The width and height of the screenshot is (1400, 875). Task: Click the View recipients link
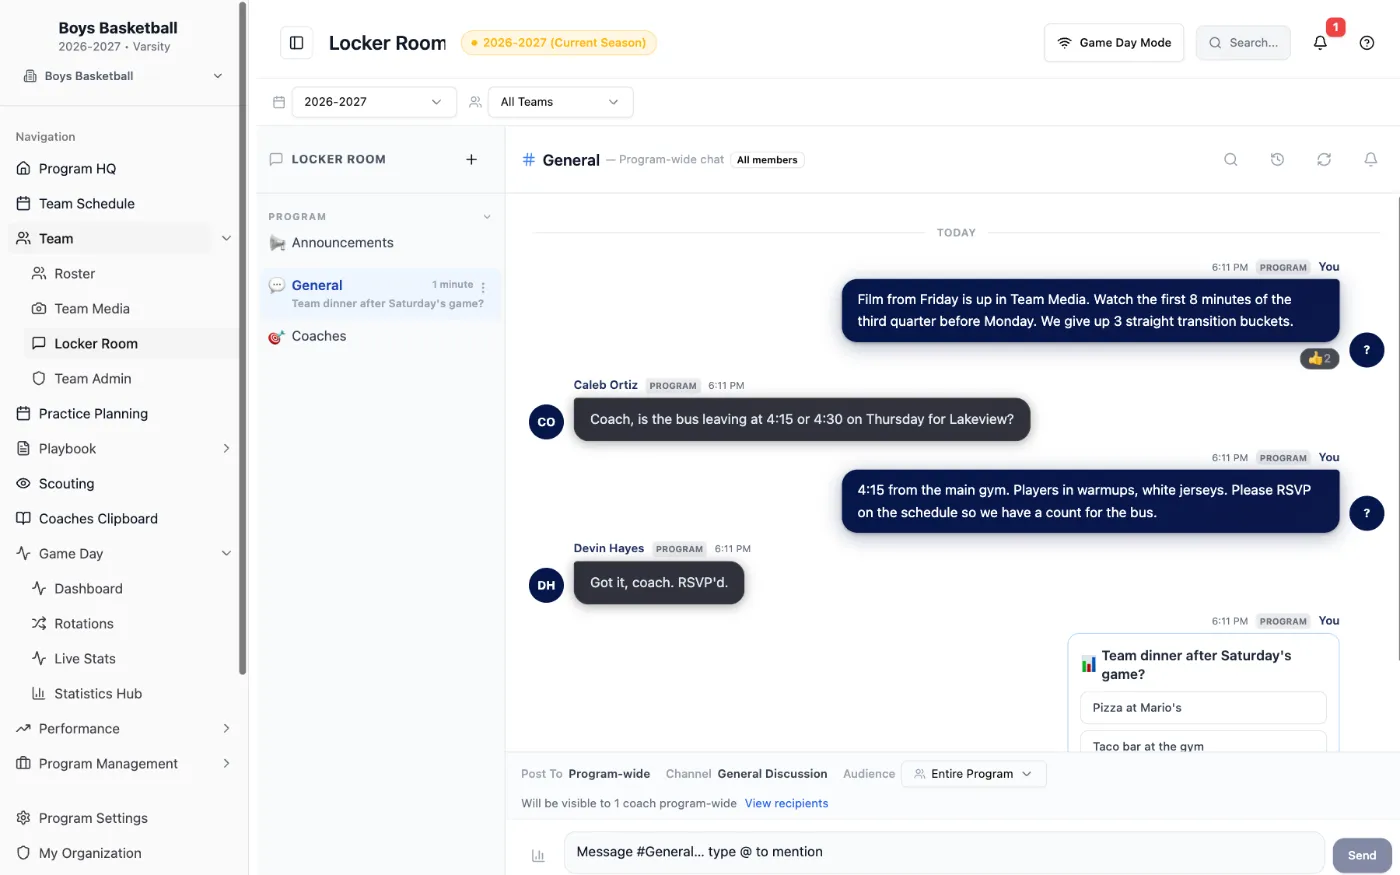[786, 803]
